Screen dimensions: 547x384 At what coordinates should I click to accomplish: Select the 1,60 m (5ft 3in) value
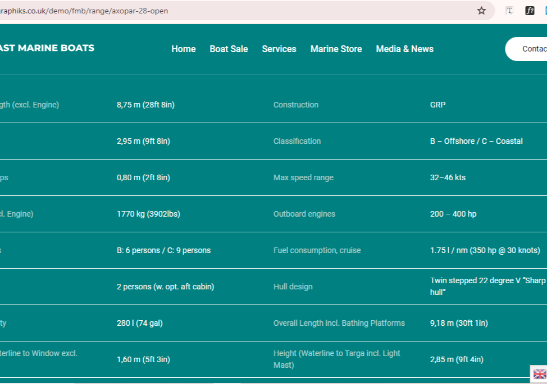pyautogui.click(x=143, y=360)
